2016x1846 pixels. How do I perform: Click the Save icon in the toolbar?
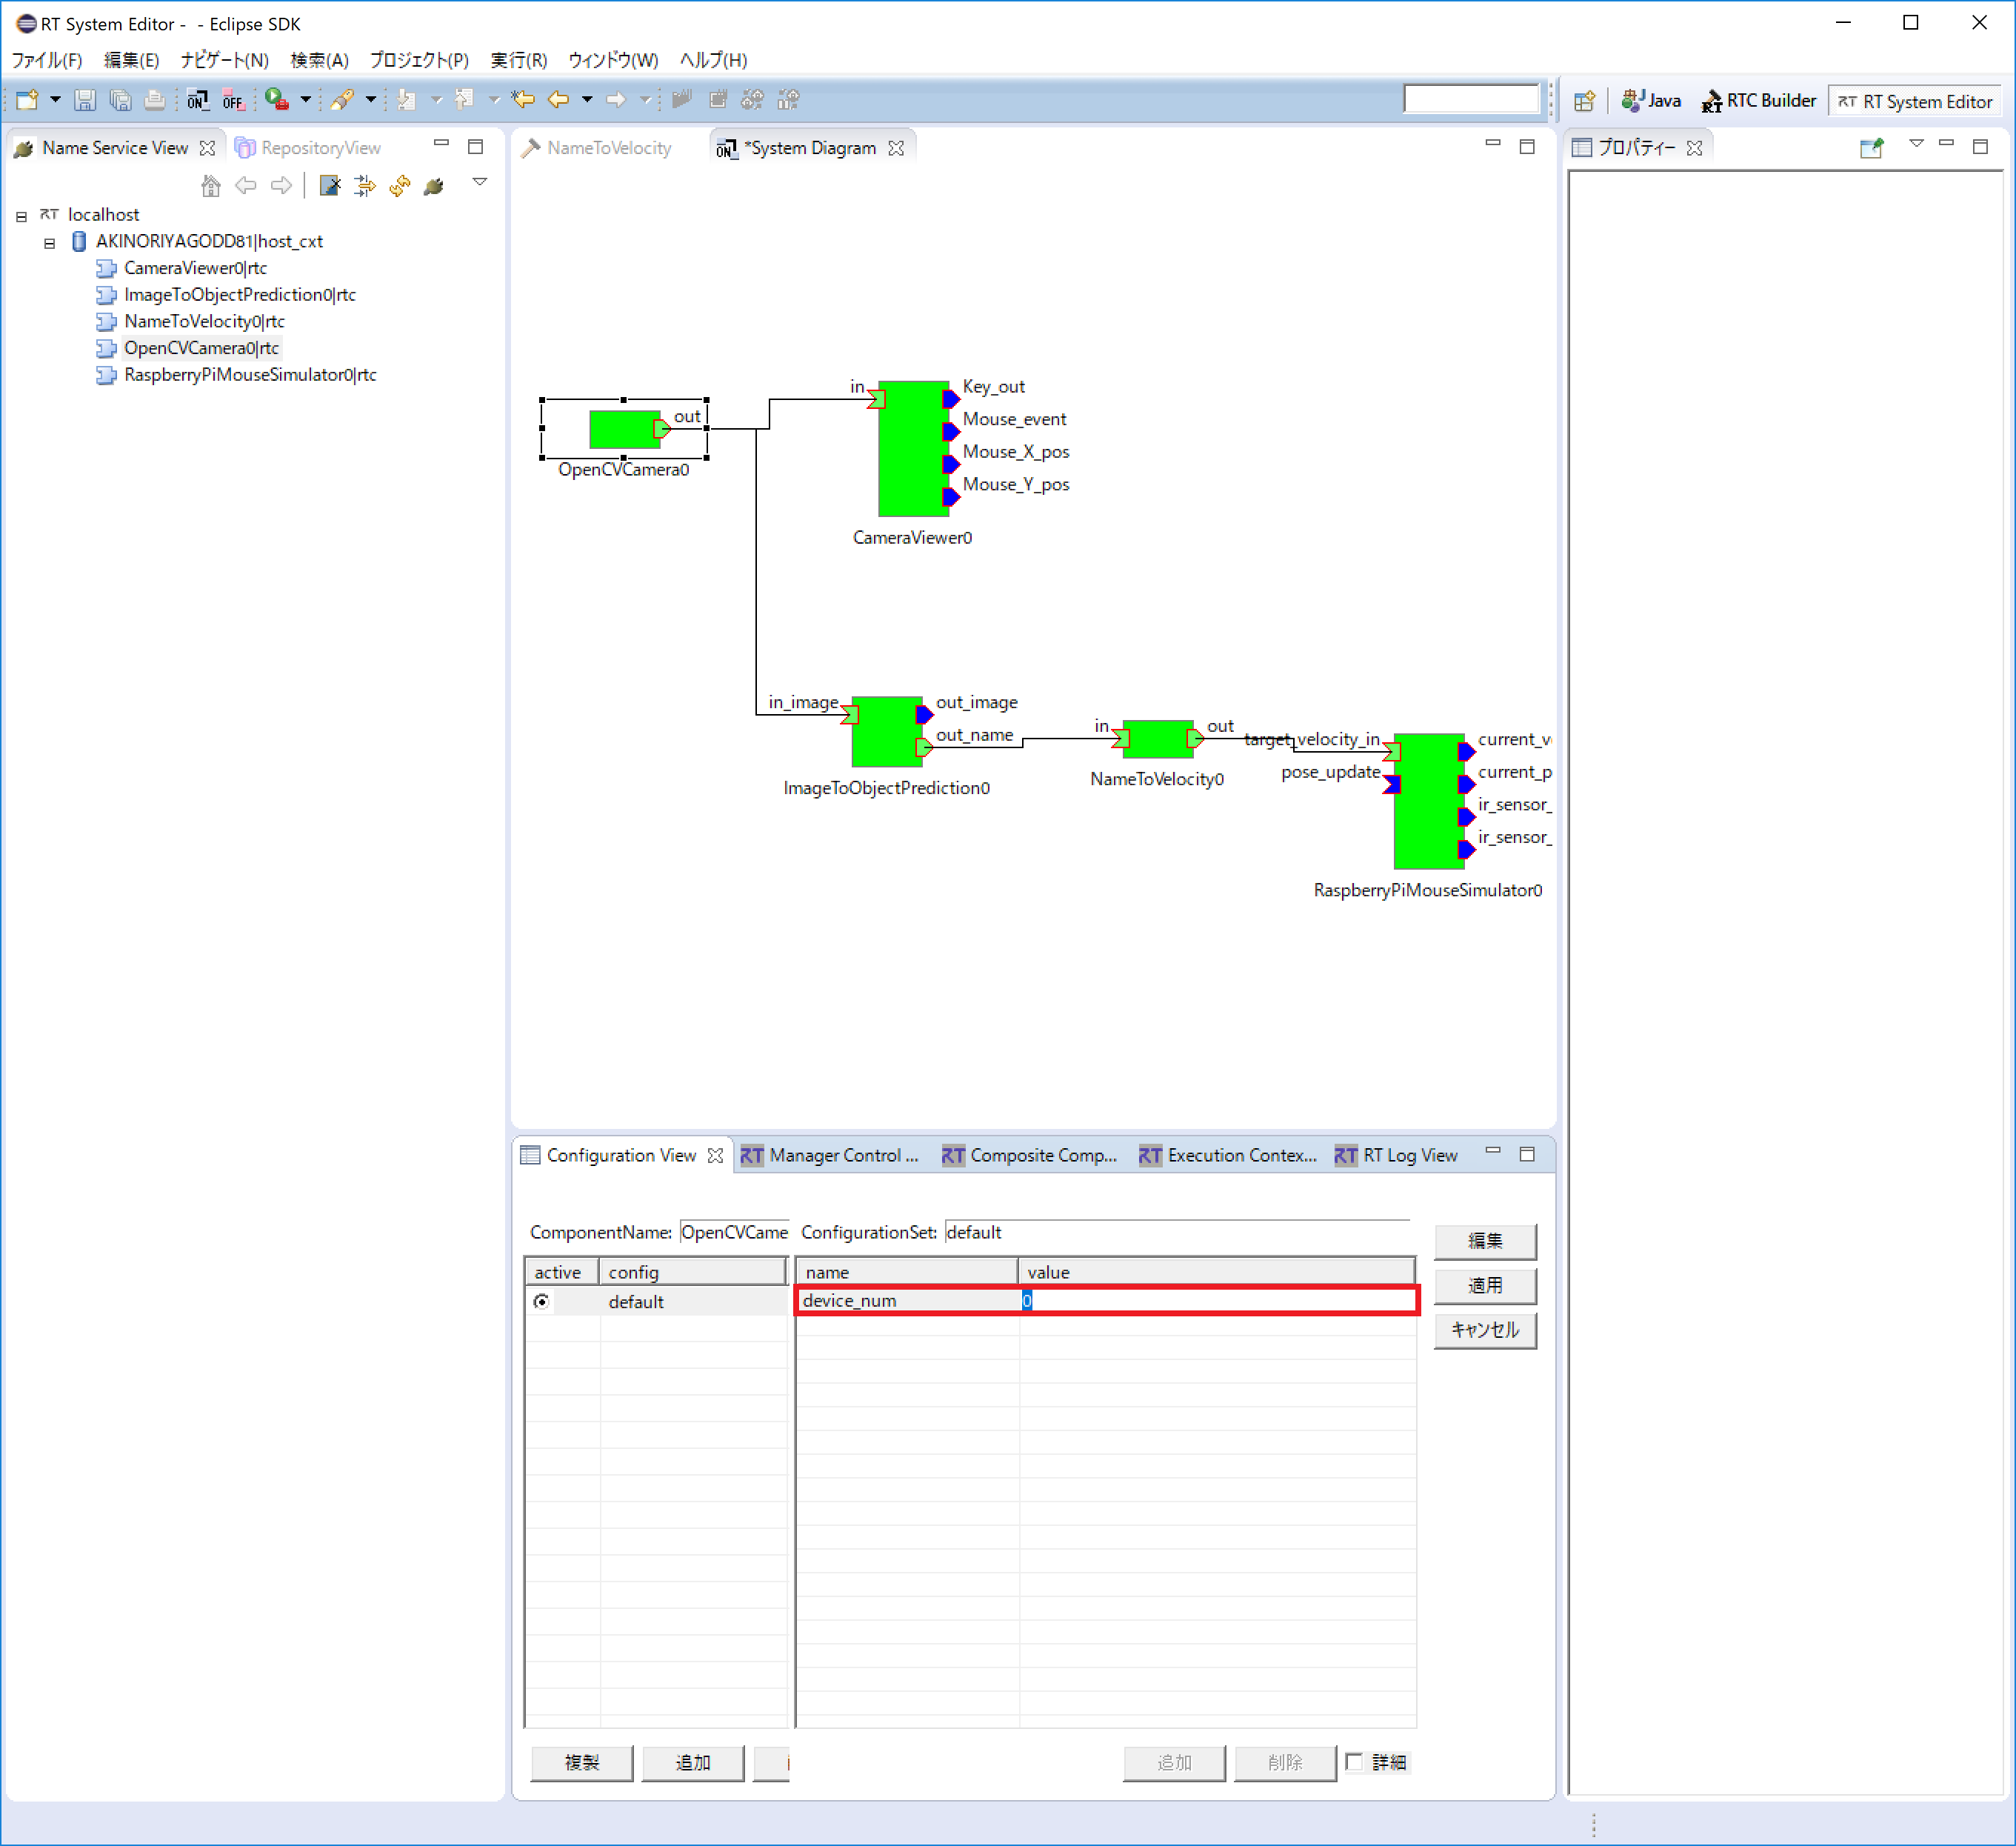pyautogui.click(x=85, y=100)
